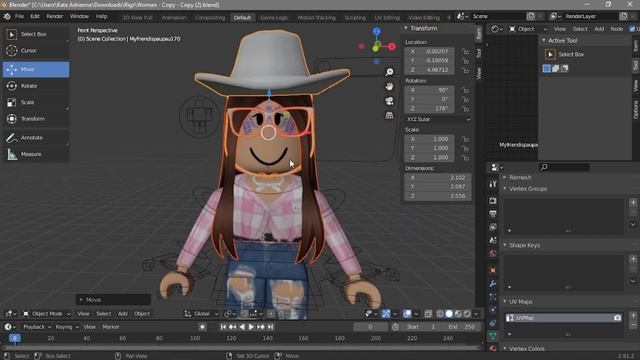The width and height of the screenshot is (640, 360).
Task: Click the current frame number field
Action: pos(370,327)
